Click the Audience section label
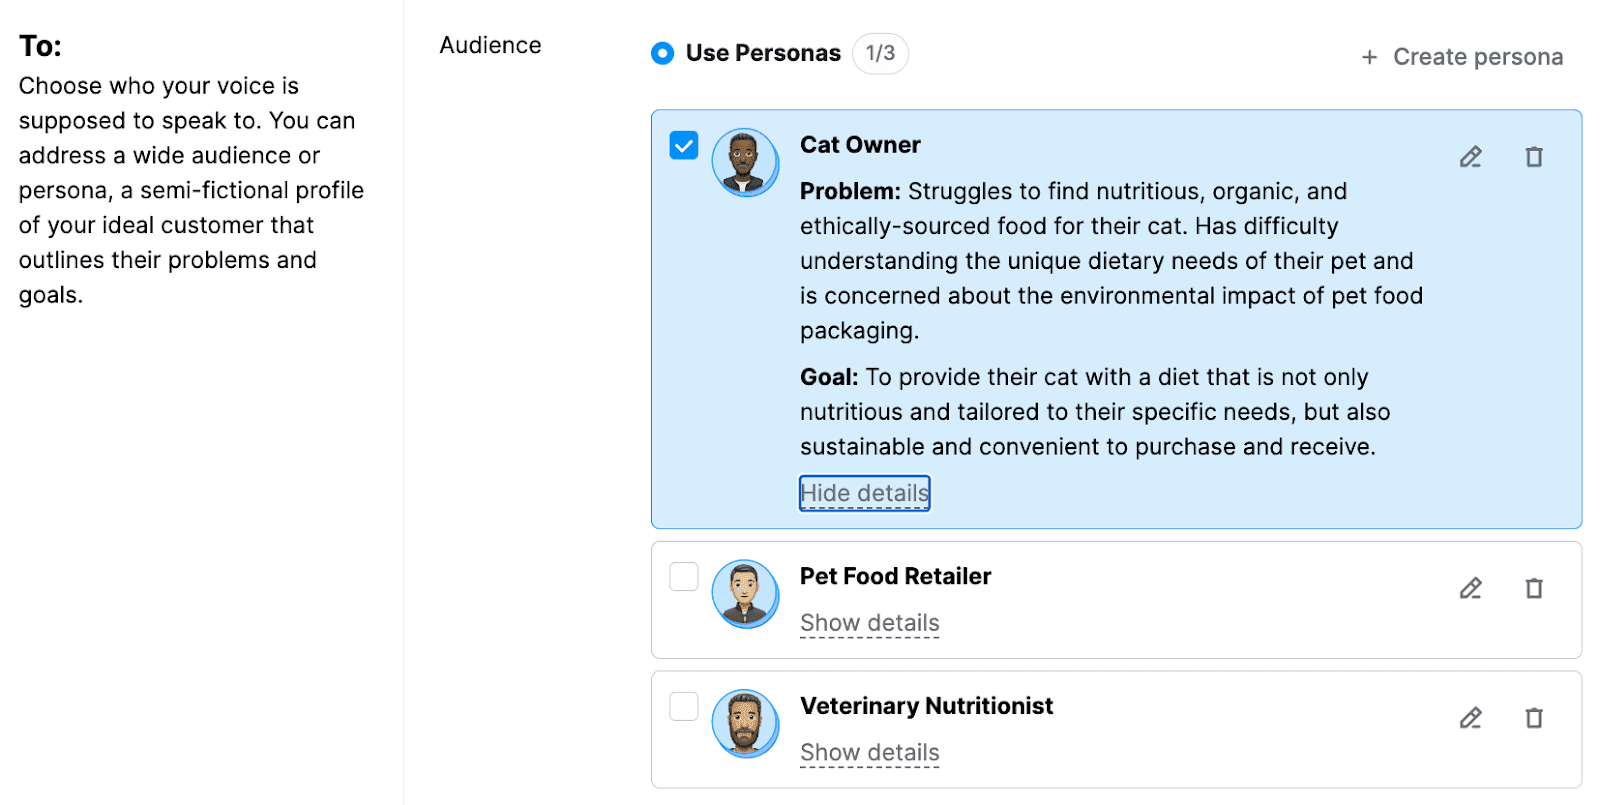This screenshot has width=1600, height=805. (489, 45)
